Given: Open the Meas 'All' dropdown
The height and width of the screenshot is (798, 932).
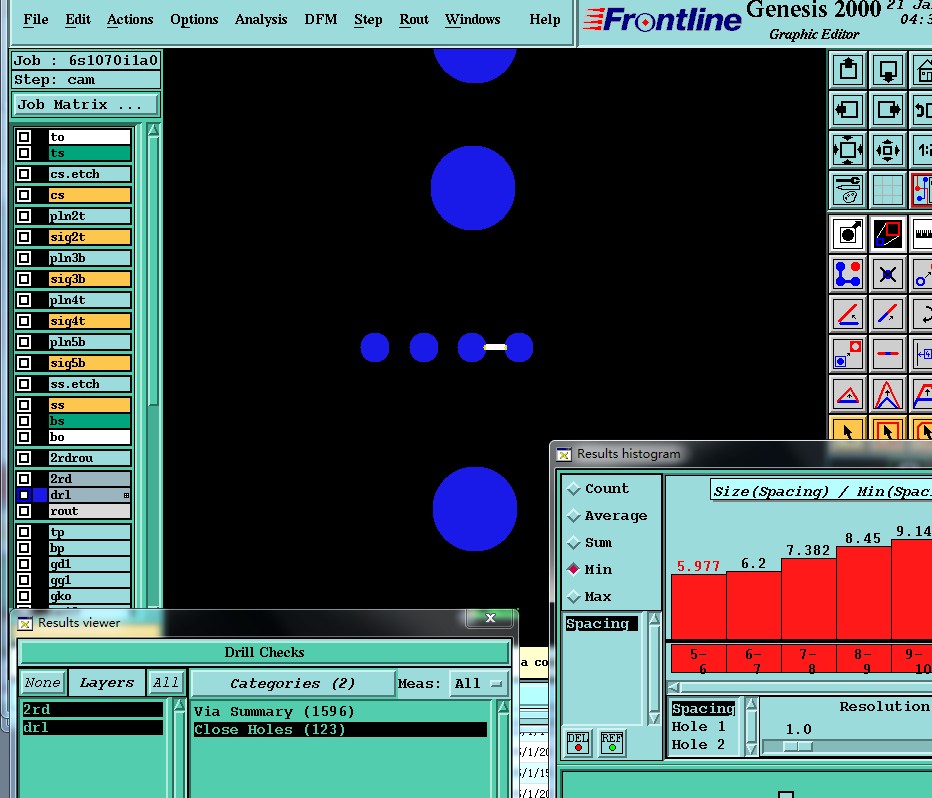Looking at the screenshot, I should tap(478, 684).
